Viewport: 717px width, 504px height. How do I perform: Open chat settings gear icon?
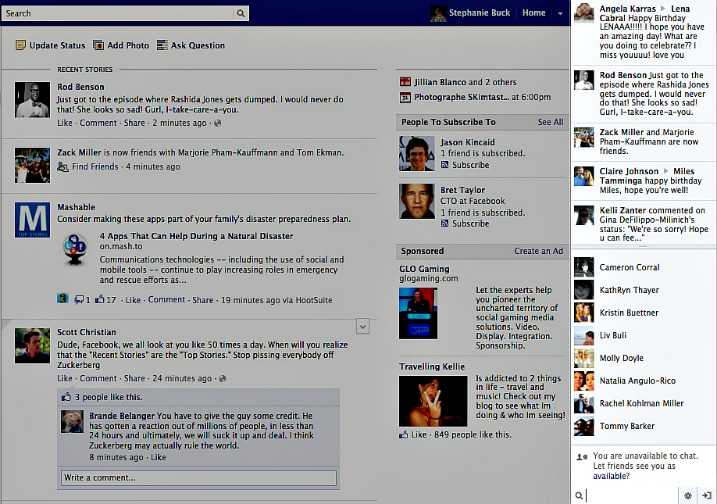(x=687, y=495)
